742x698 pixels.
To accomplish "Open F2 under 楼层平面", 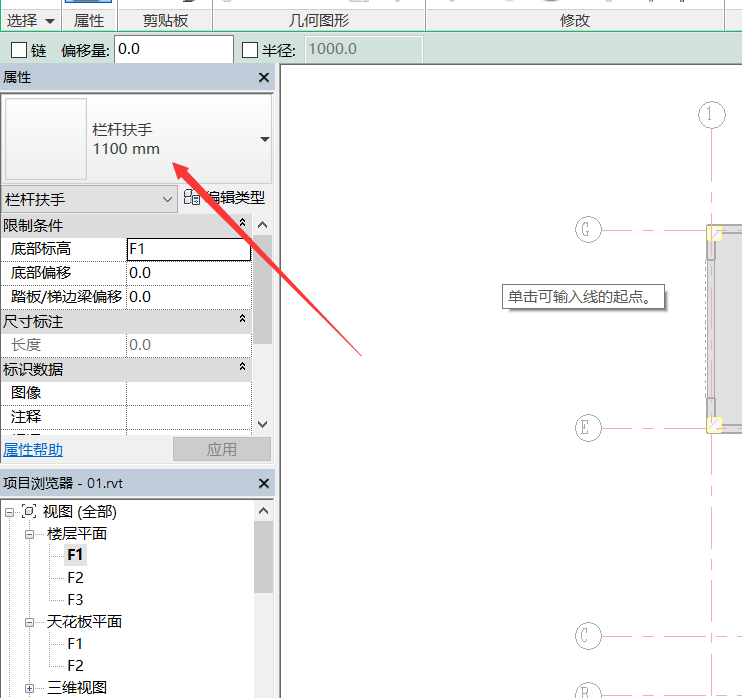I will (75, 578).
